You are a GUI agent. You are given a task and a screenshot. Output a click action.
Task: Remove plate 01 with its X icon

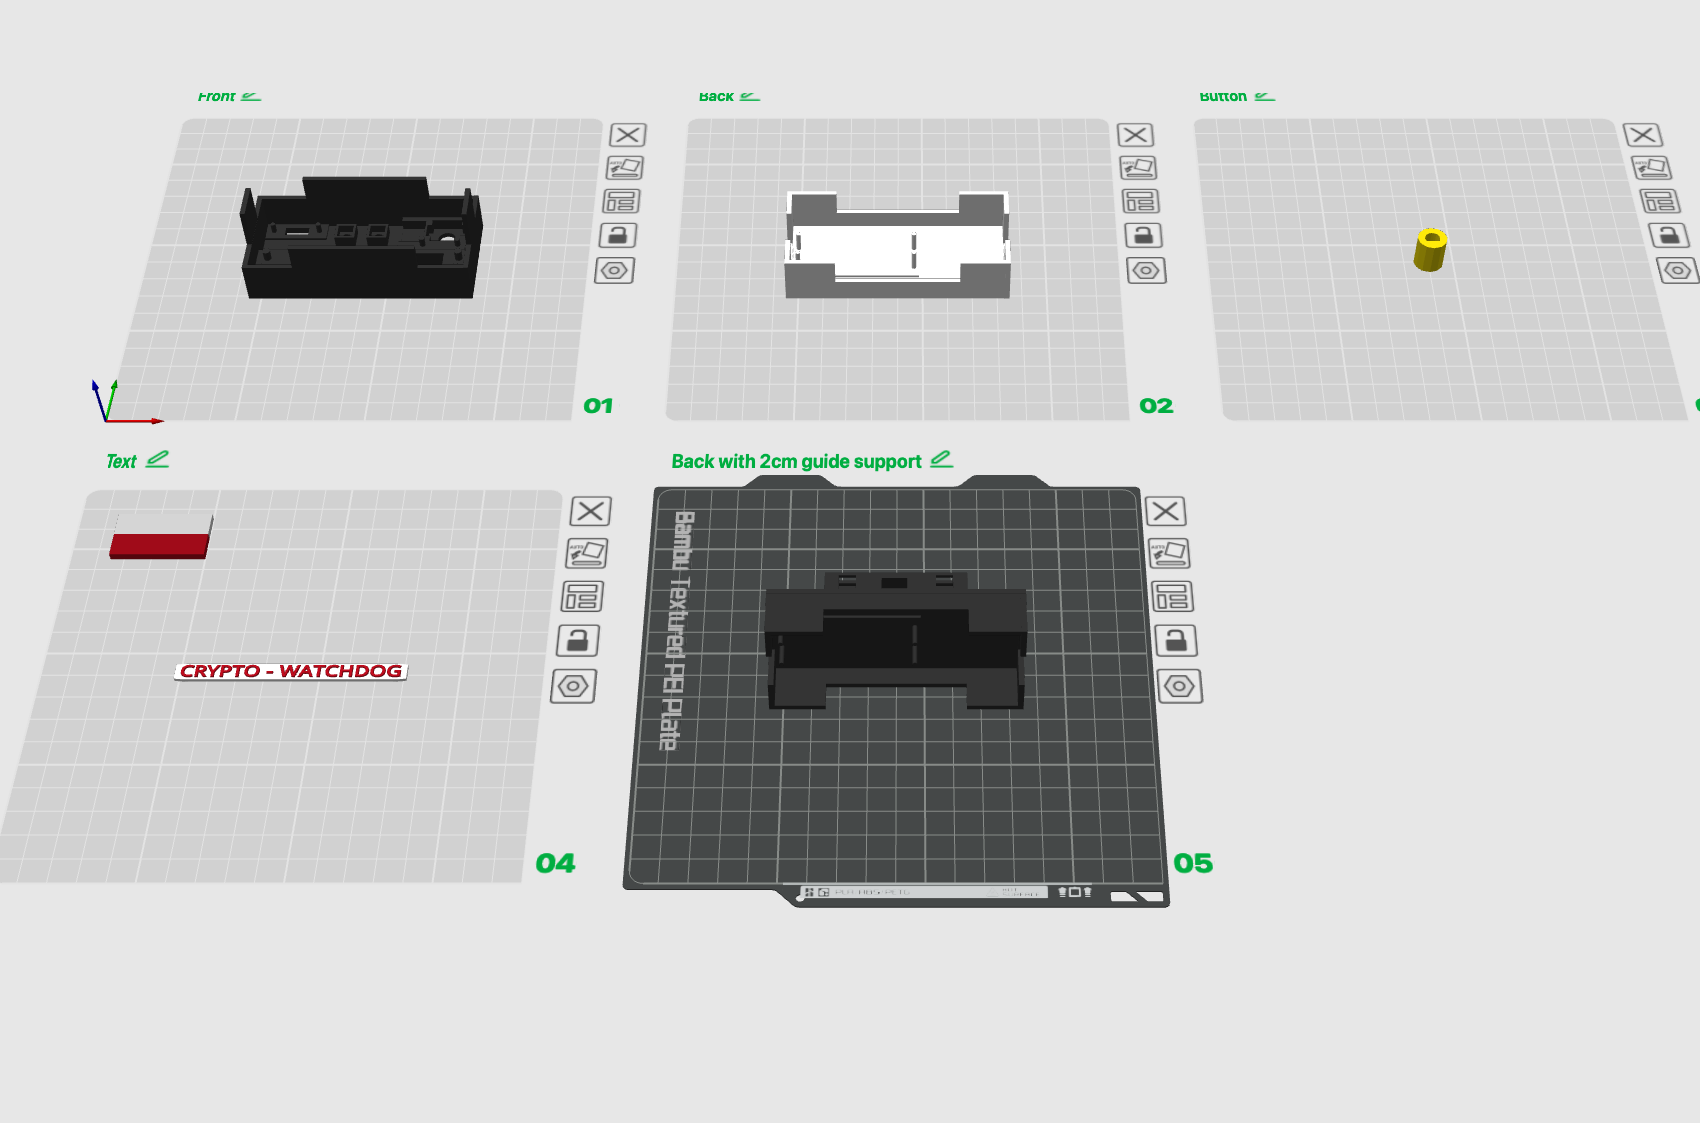tap(628, 135)
